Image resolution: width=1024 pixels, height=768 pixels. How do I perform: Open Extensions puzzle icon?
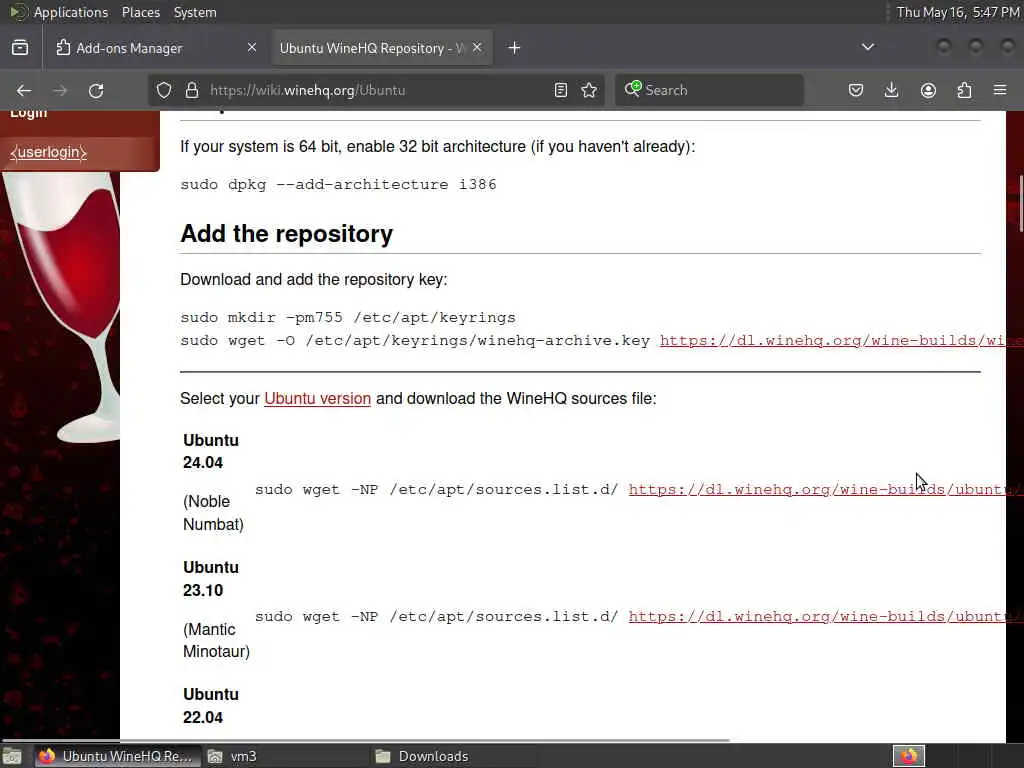964,90
